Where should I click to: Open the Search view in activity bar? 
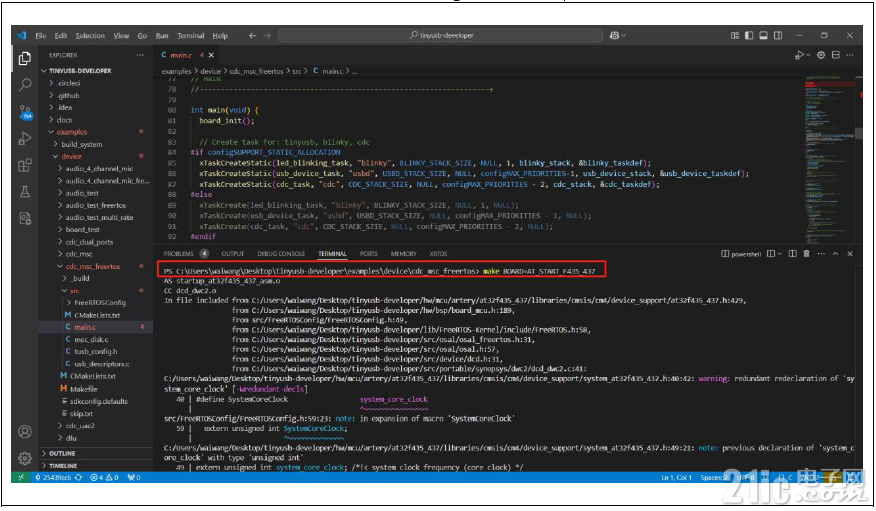[25, 85]
